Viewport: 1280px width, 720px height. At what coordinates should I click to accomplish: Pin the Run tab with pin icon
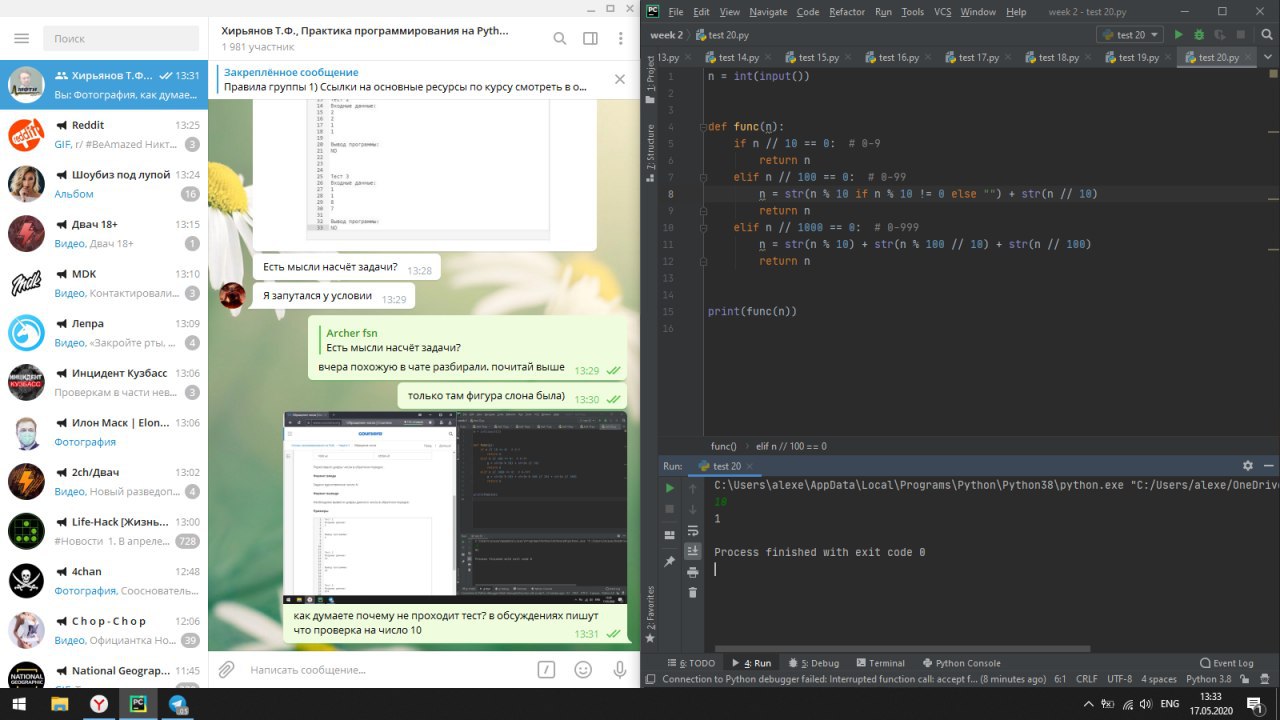[x=670, y=561]
